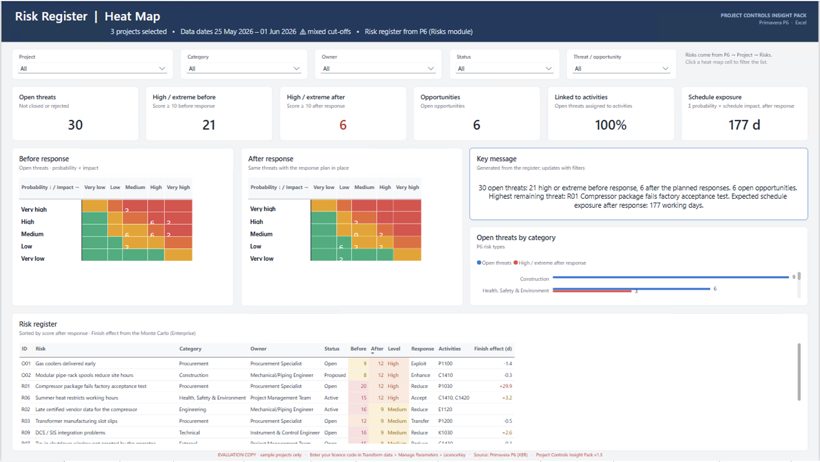This screenshot has width=820, height=462.
Task: Select risk R03 Transformer manufacturing slot slips
Action: click(267, 421)
